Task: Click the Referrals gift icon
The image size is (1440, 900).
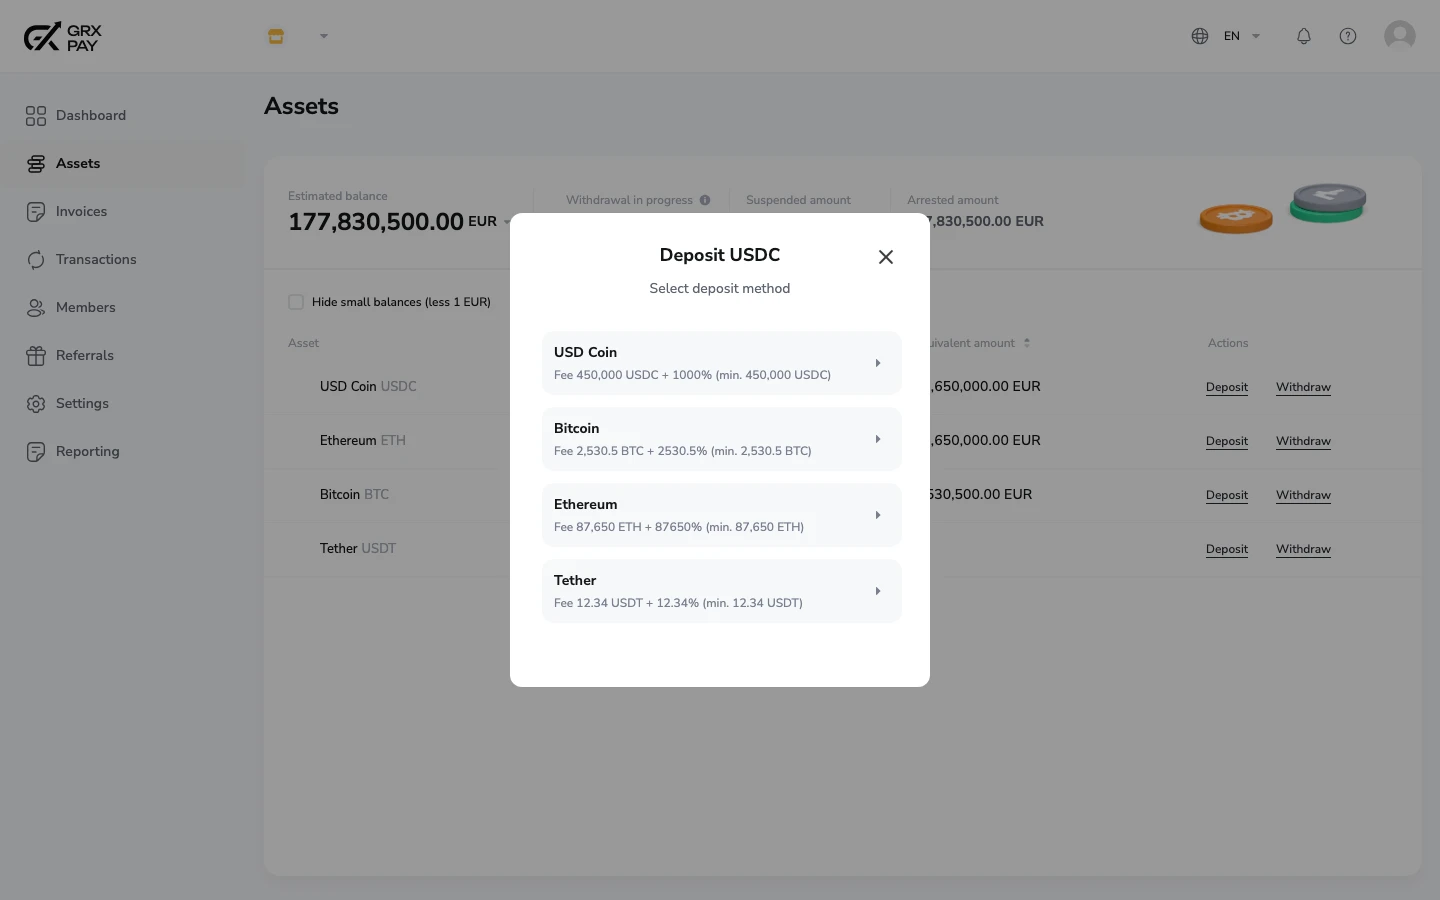Action: [36, 356]
